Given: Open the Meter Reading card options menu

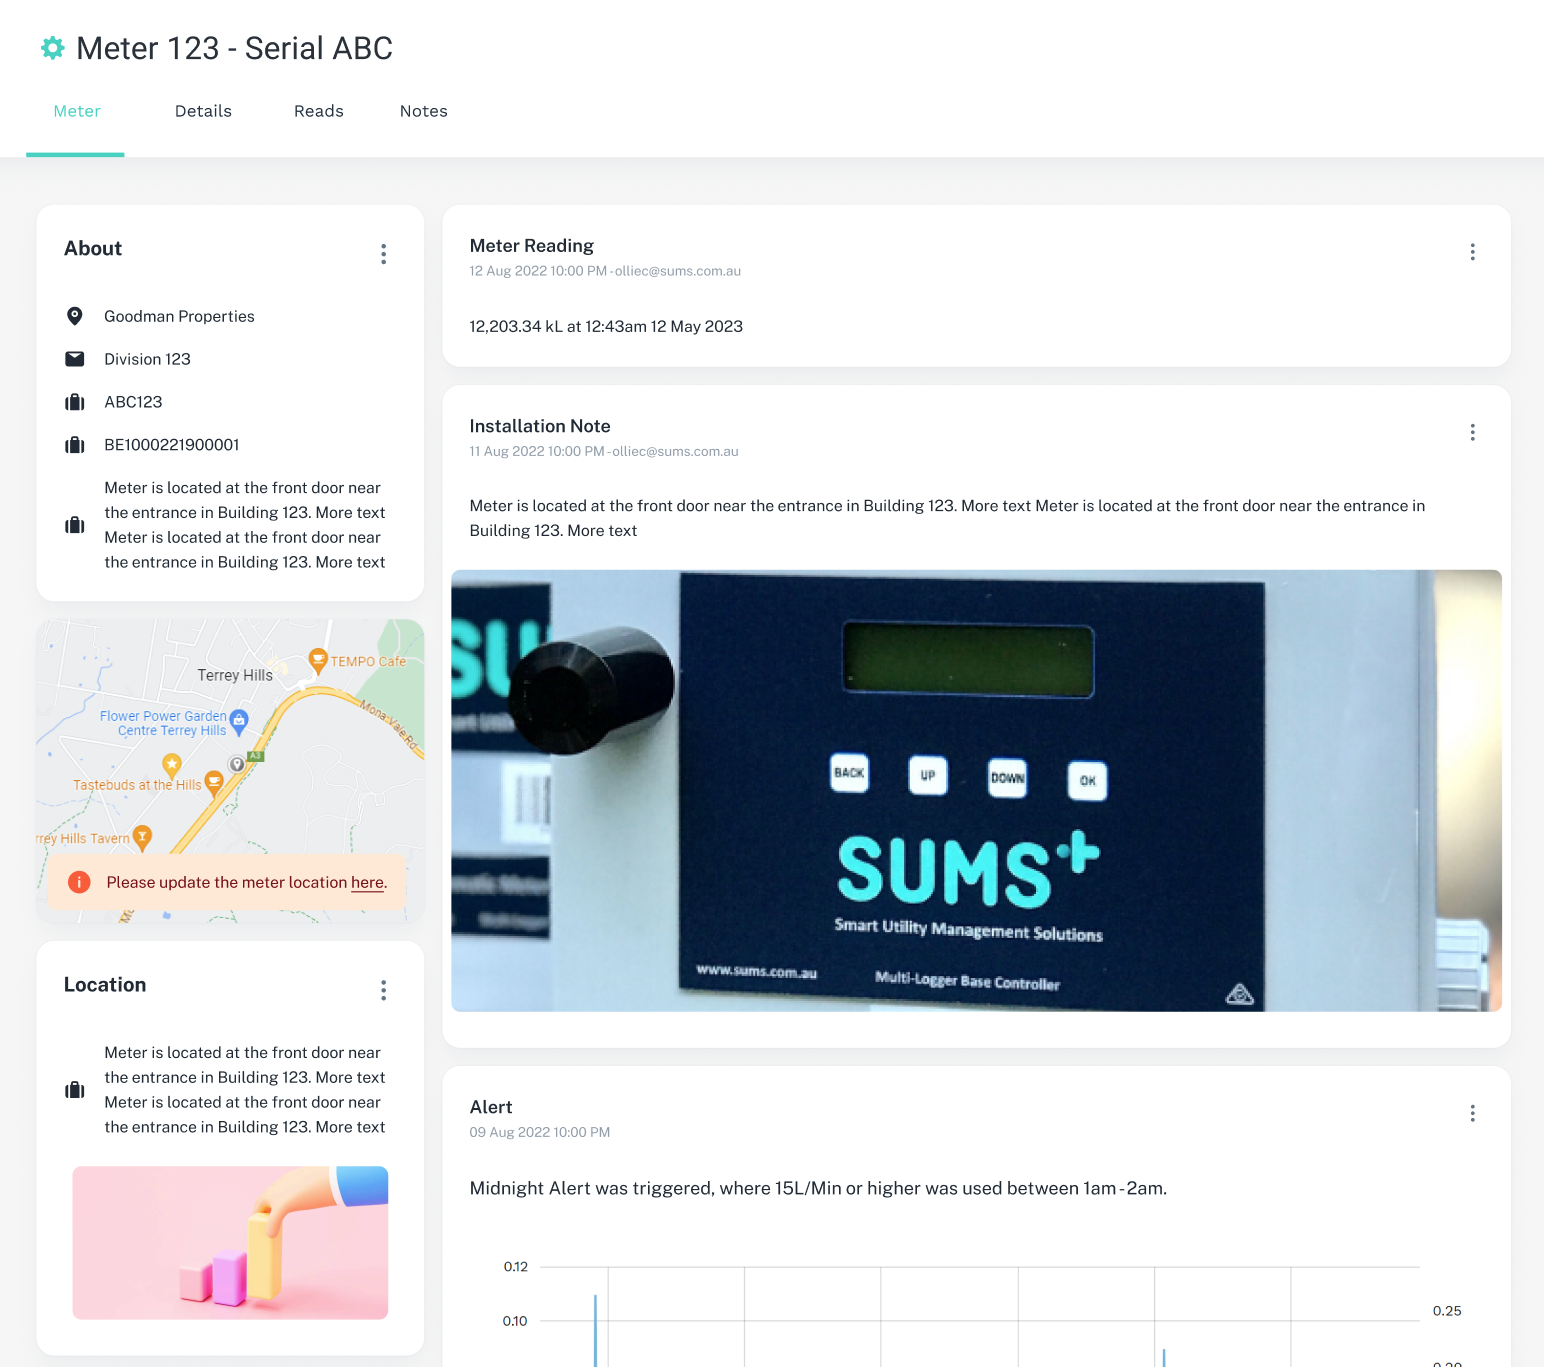Looking at the screenshot, I should pos(1472,252).
